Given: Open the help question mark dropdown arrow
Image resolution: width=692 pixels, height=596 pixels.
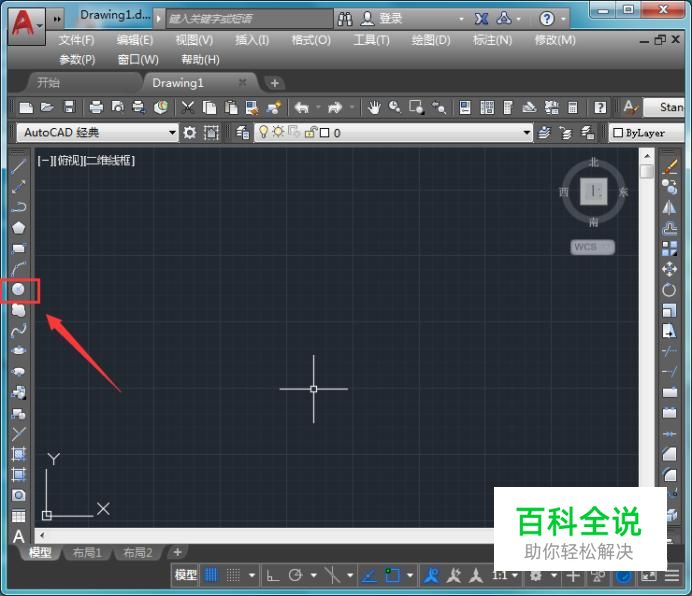Looking at the screenshot, I should coord(564,19).
